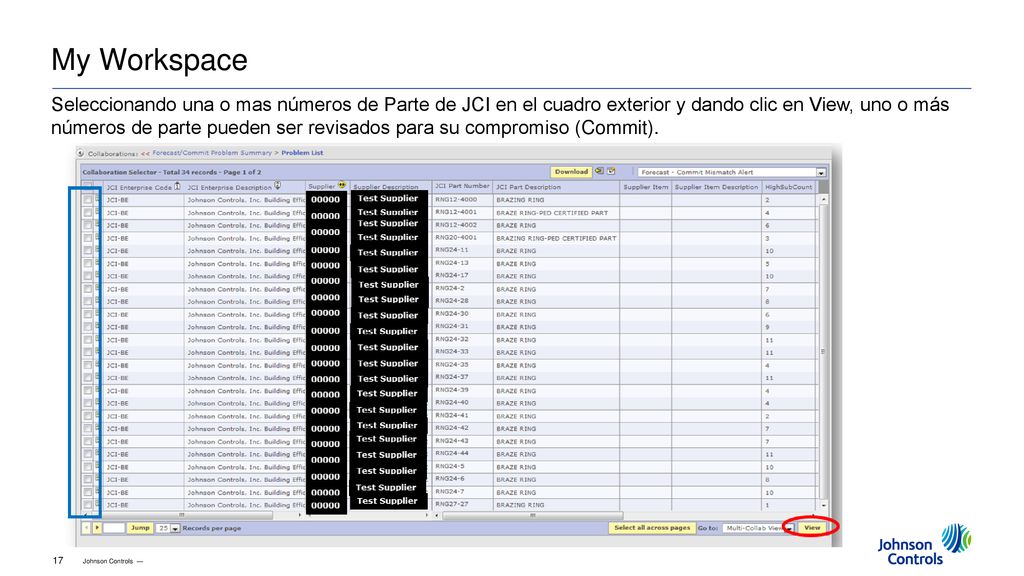This screenshot has height=576, width=1024.
Task: Select checkbox for part RNG24-30
Action: click(88, 315)
